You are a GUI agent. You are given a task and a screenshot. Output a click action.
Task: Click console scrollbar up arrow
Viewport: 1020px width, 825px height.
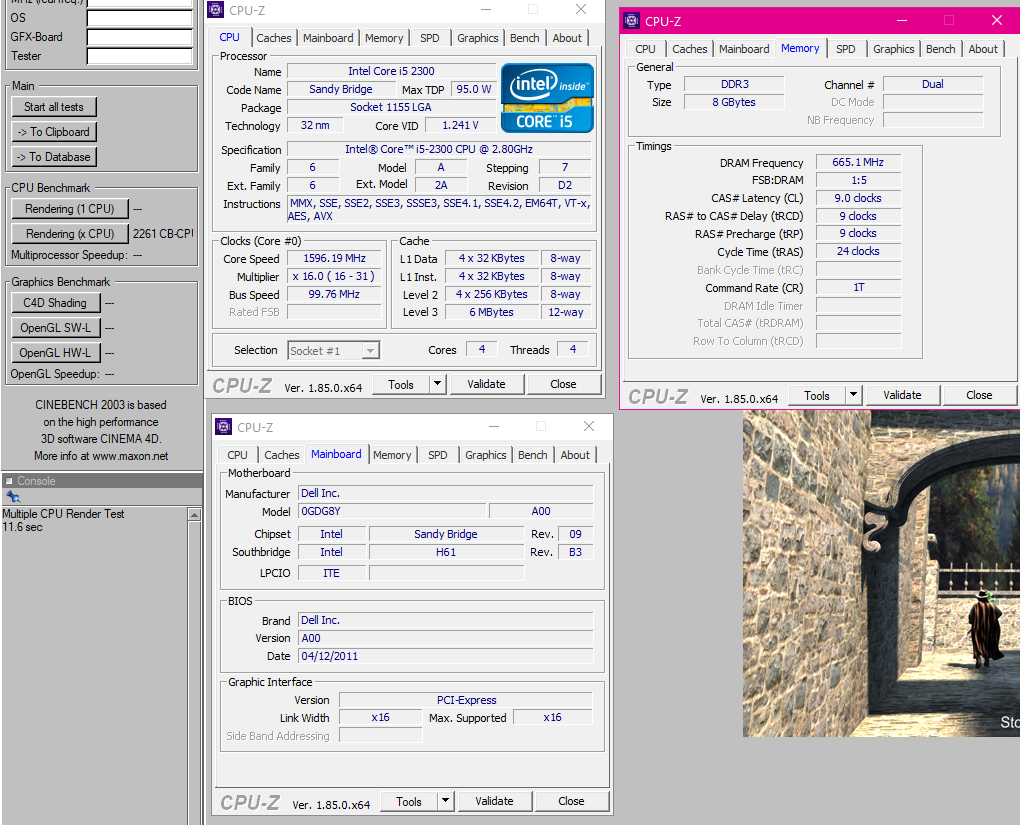pyautogui.click(x=194, y=514)
